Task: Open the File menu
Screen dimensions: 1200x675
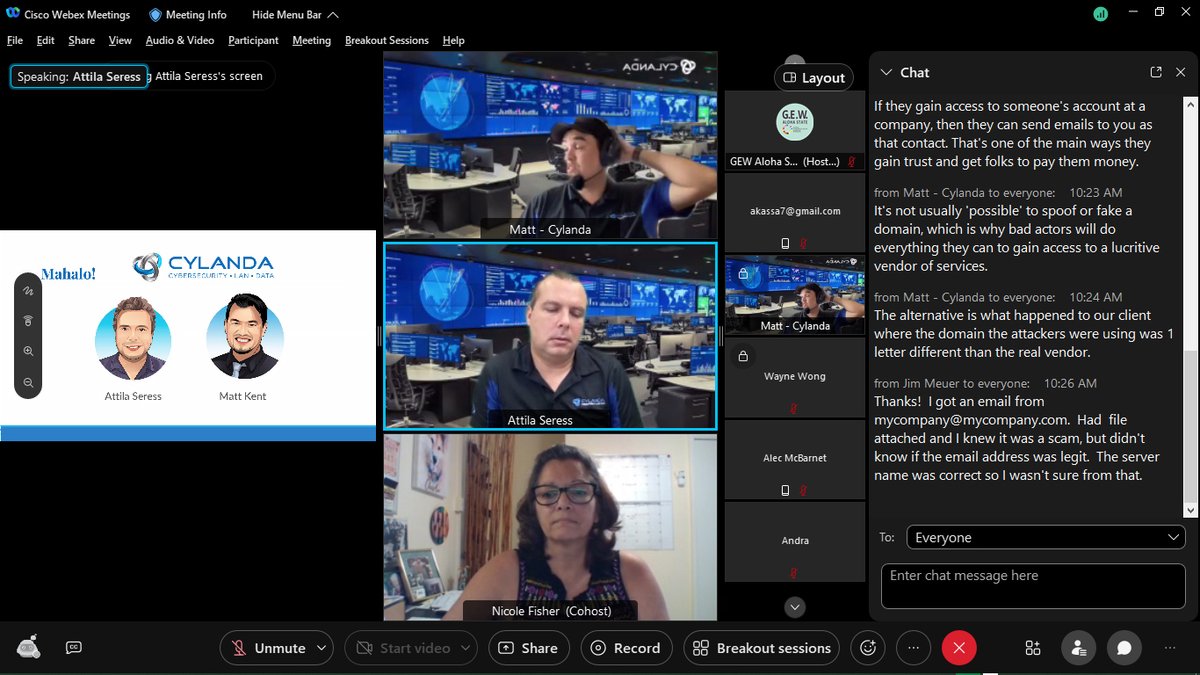Action: [x=15, y=40]
